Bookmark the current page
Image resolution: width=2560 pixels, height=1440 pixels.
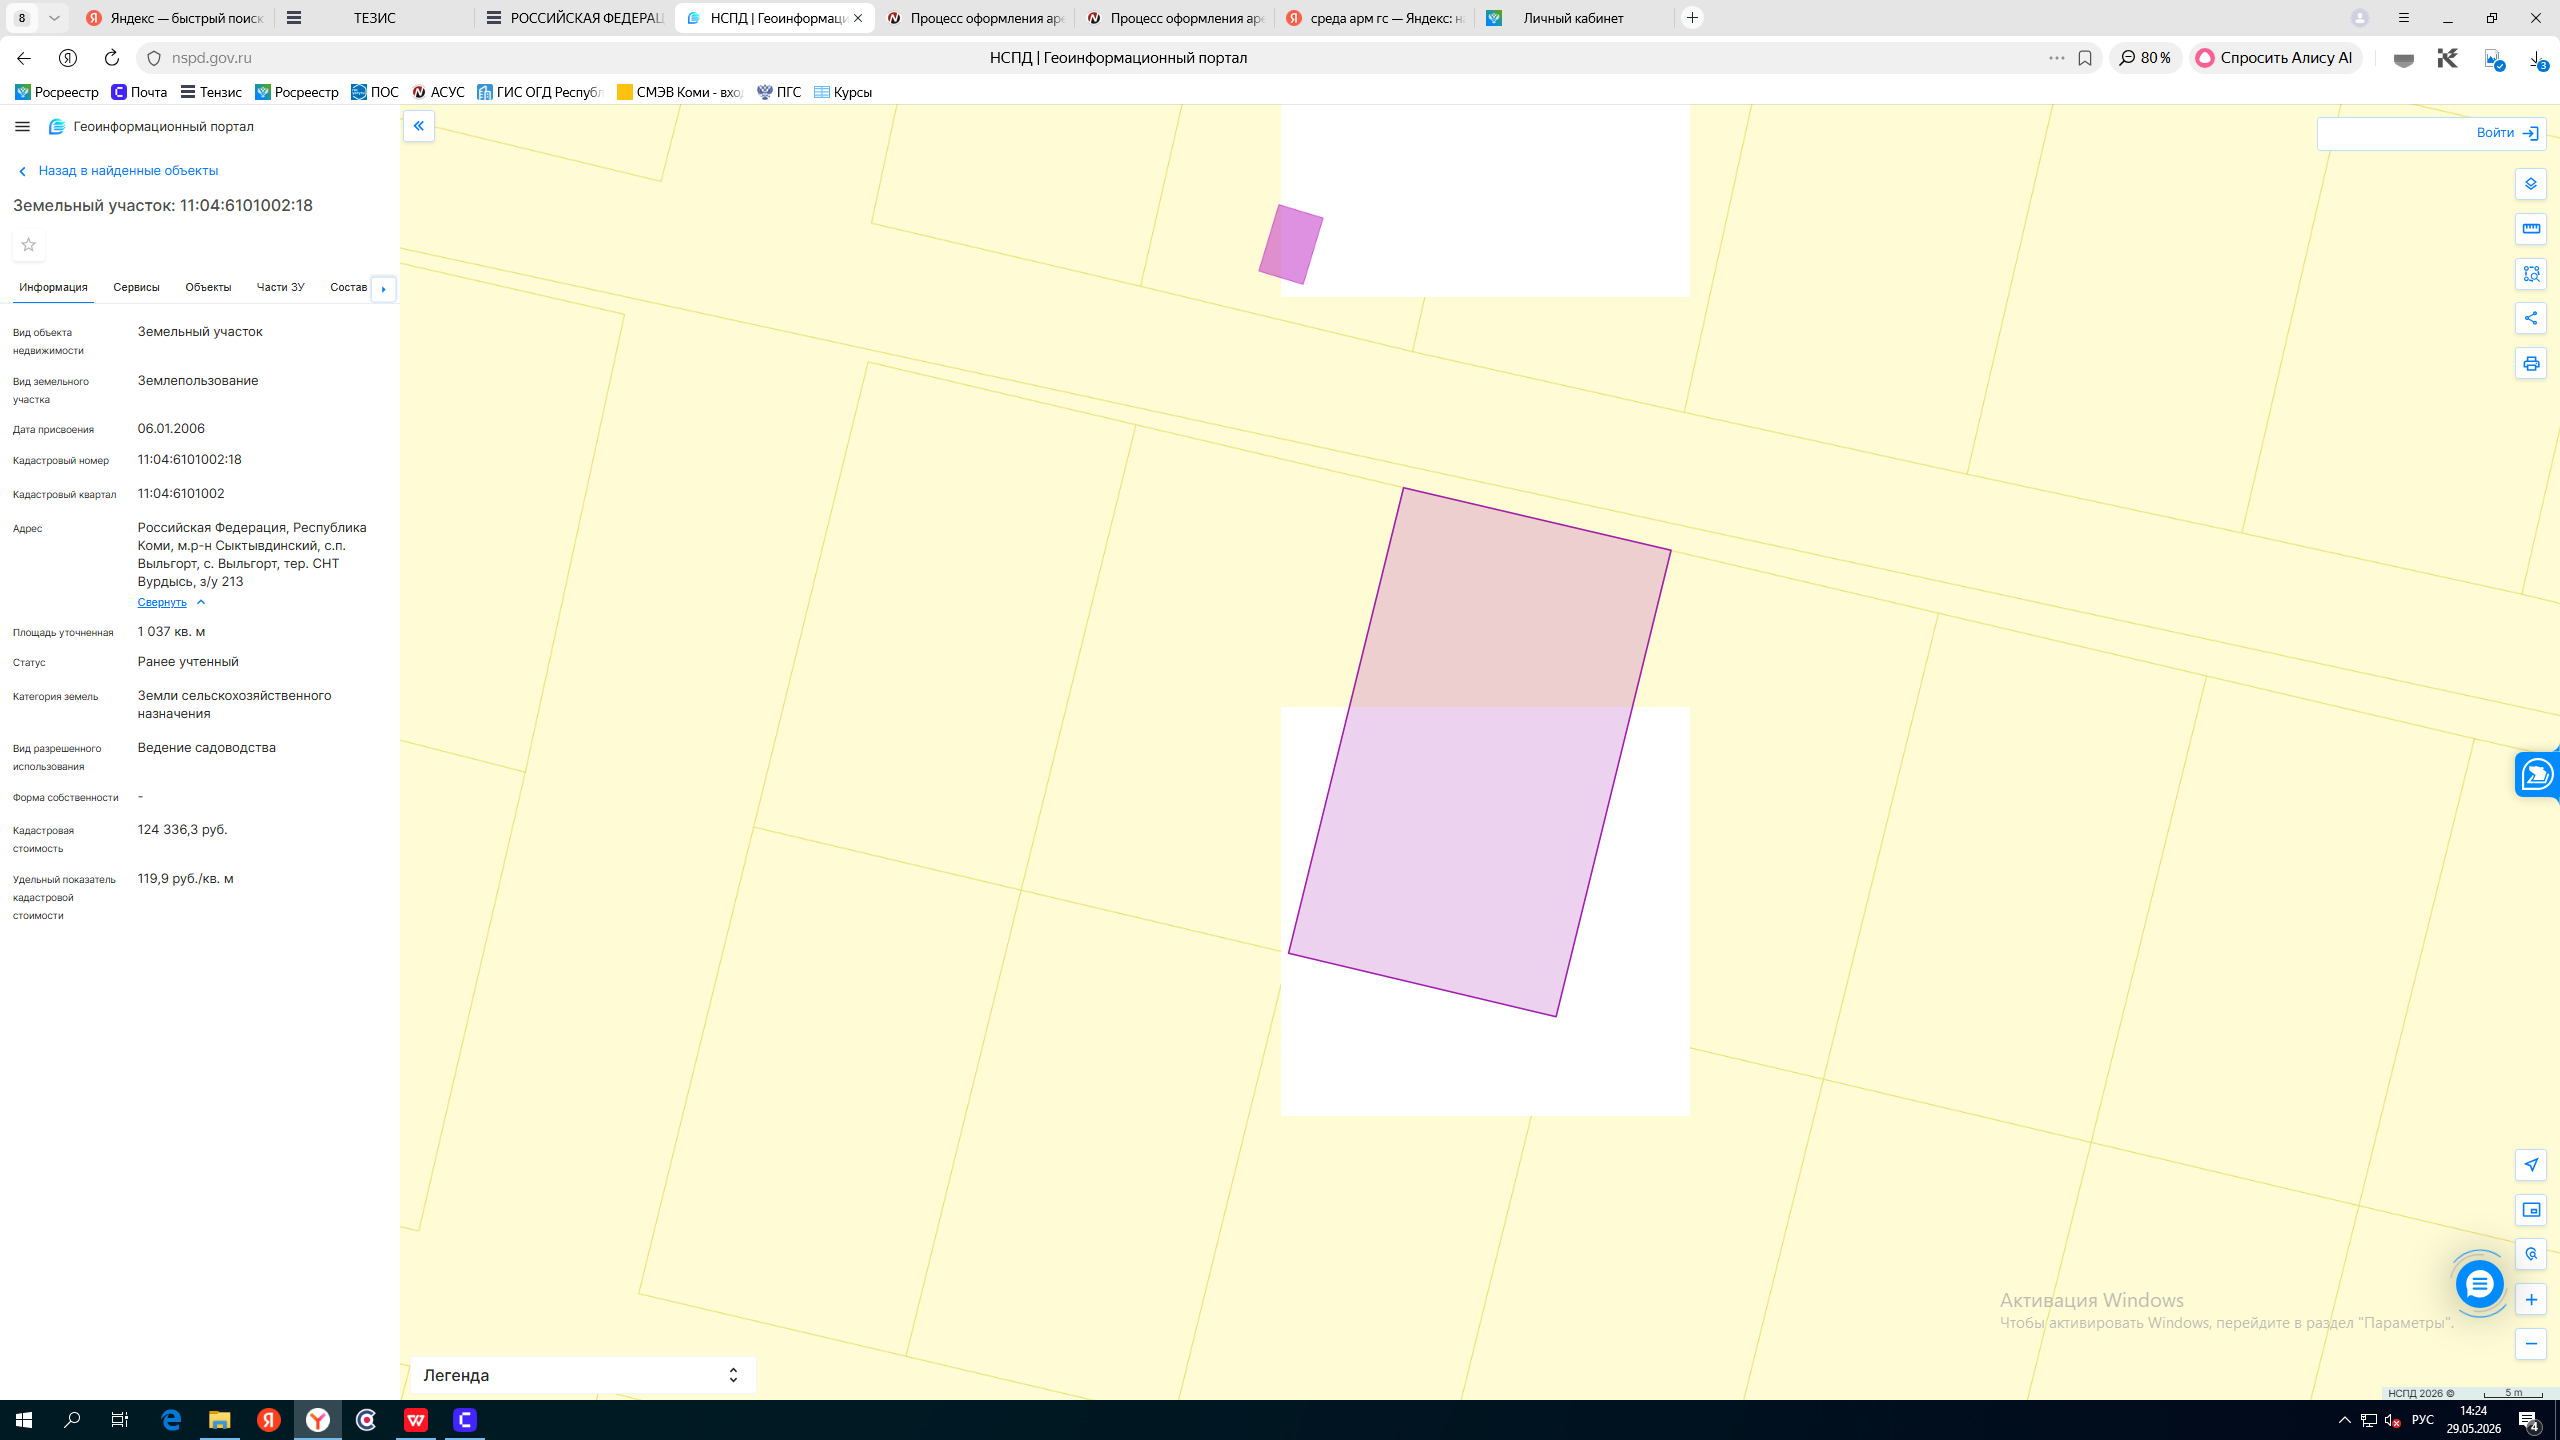coord(2085,58)
